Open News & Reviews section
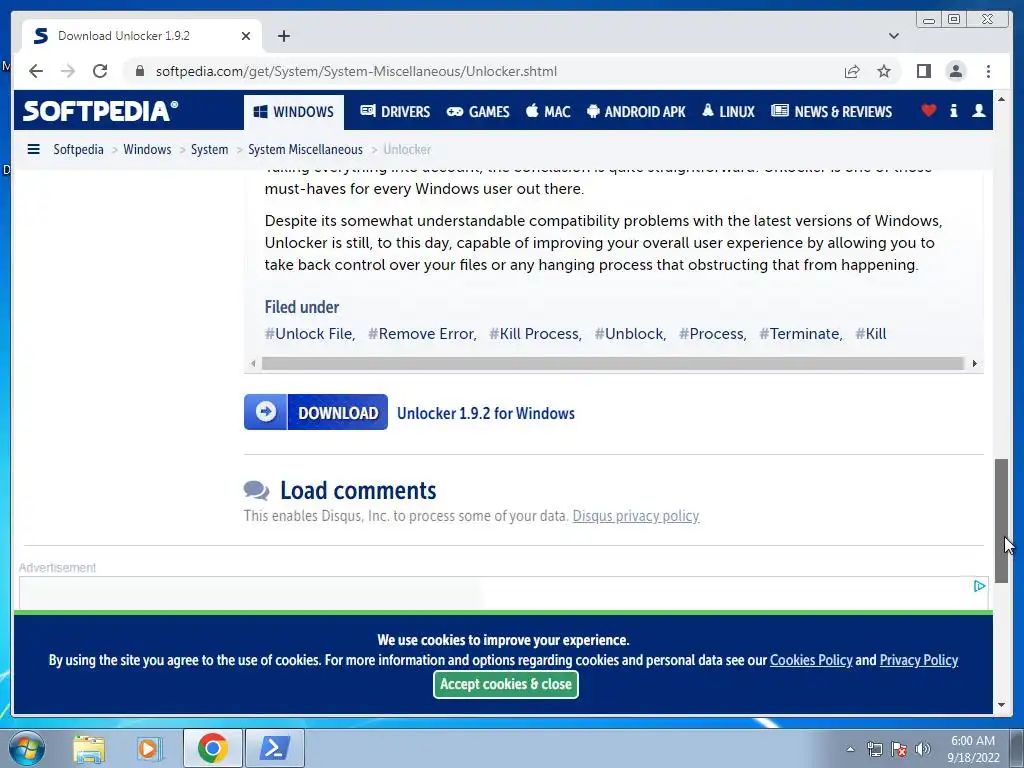 point(831,112)
